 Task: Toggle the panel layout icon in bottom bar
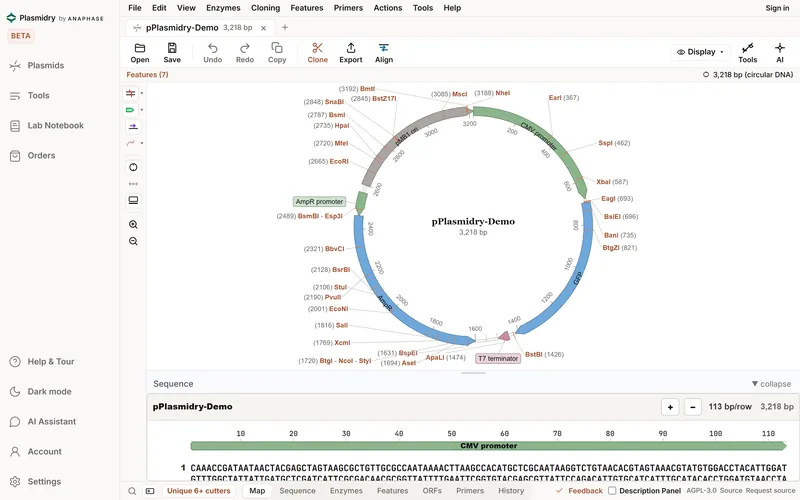[x=150, y=491]
